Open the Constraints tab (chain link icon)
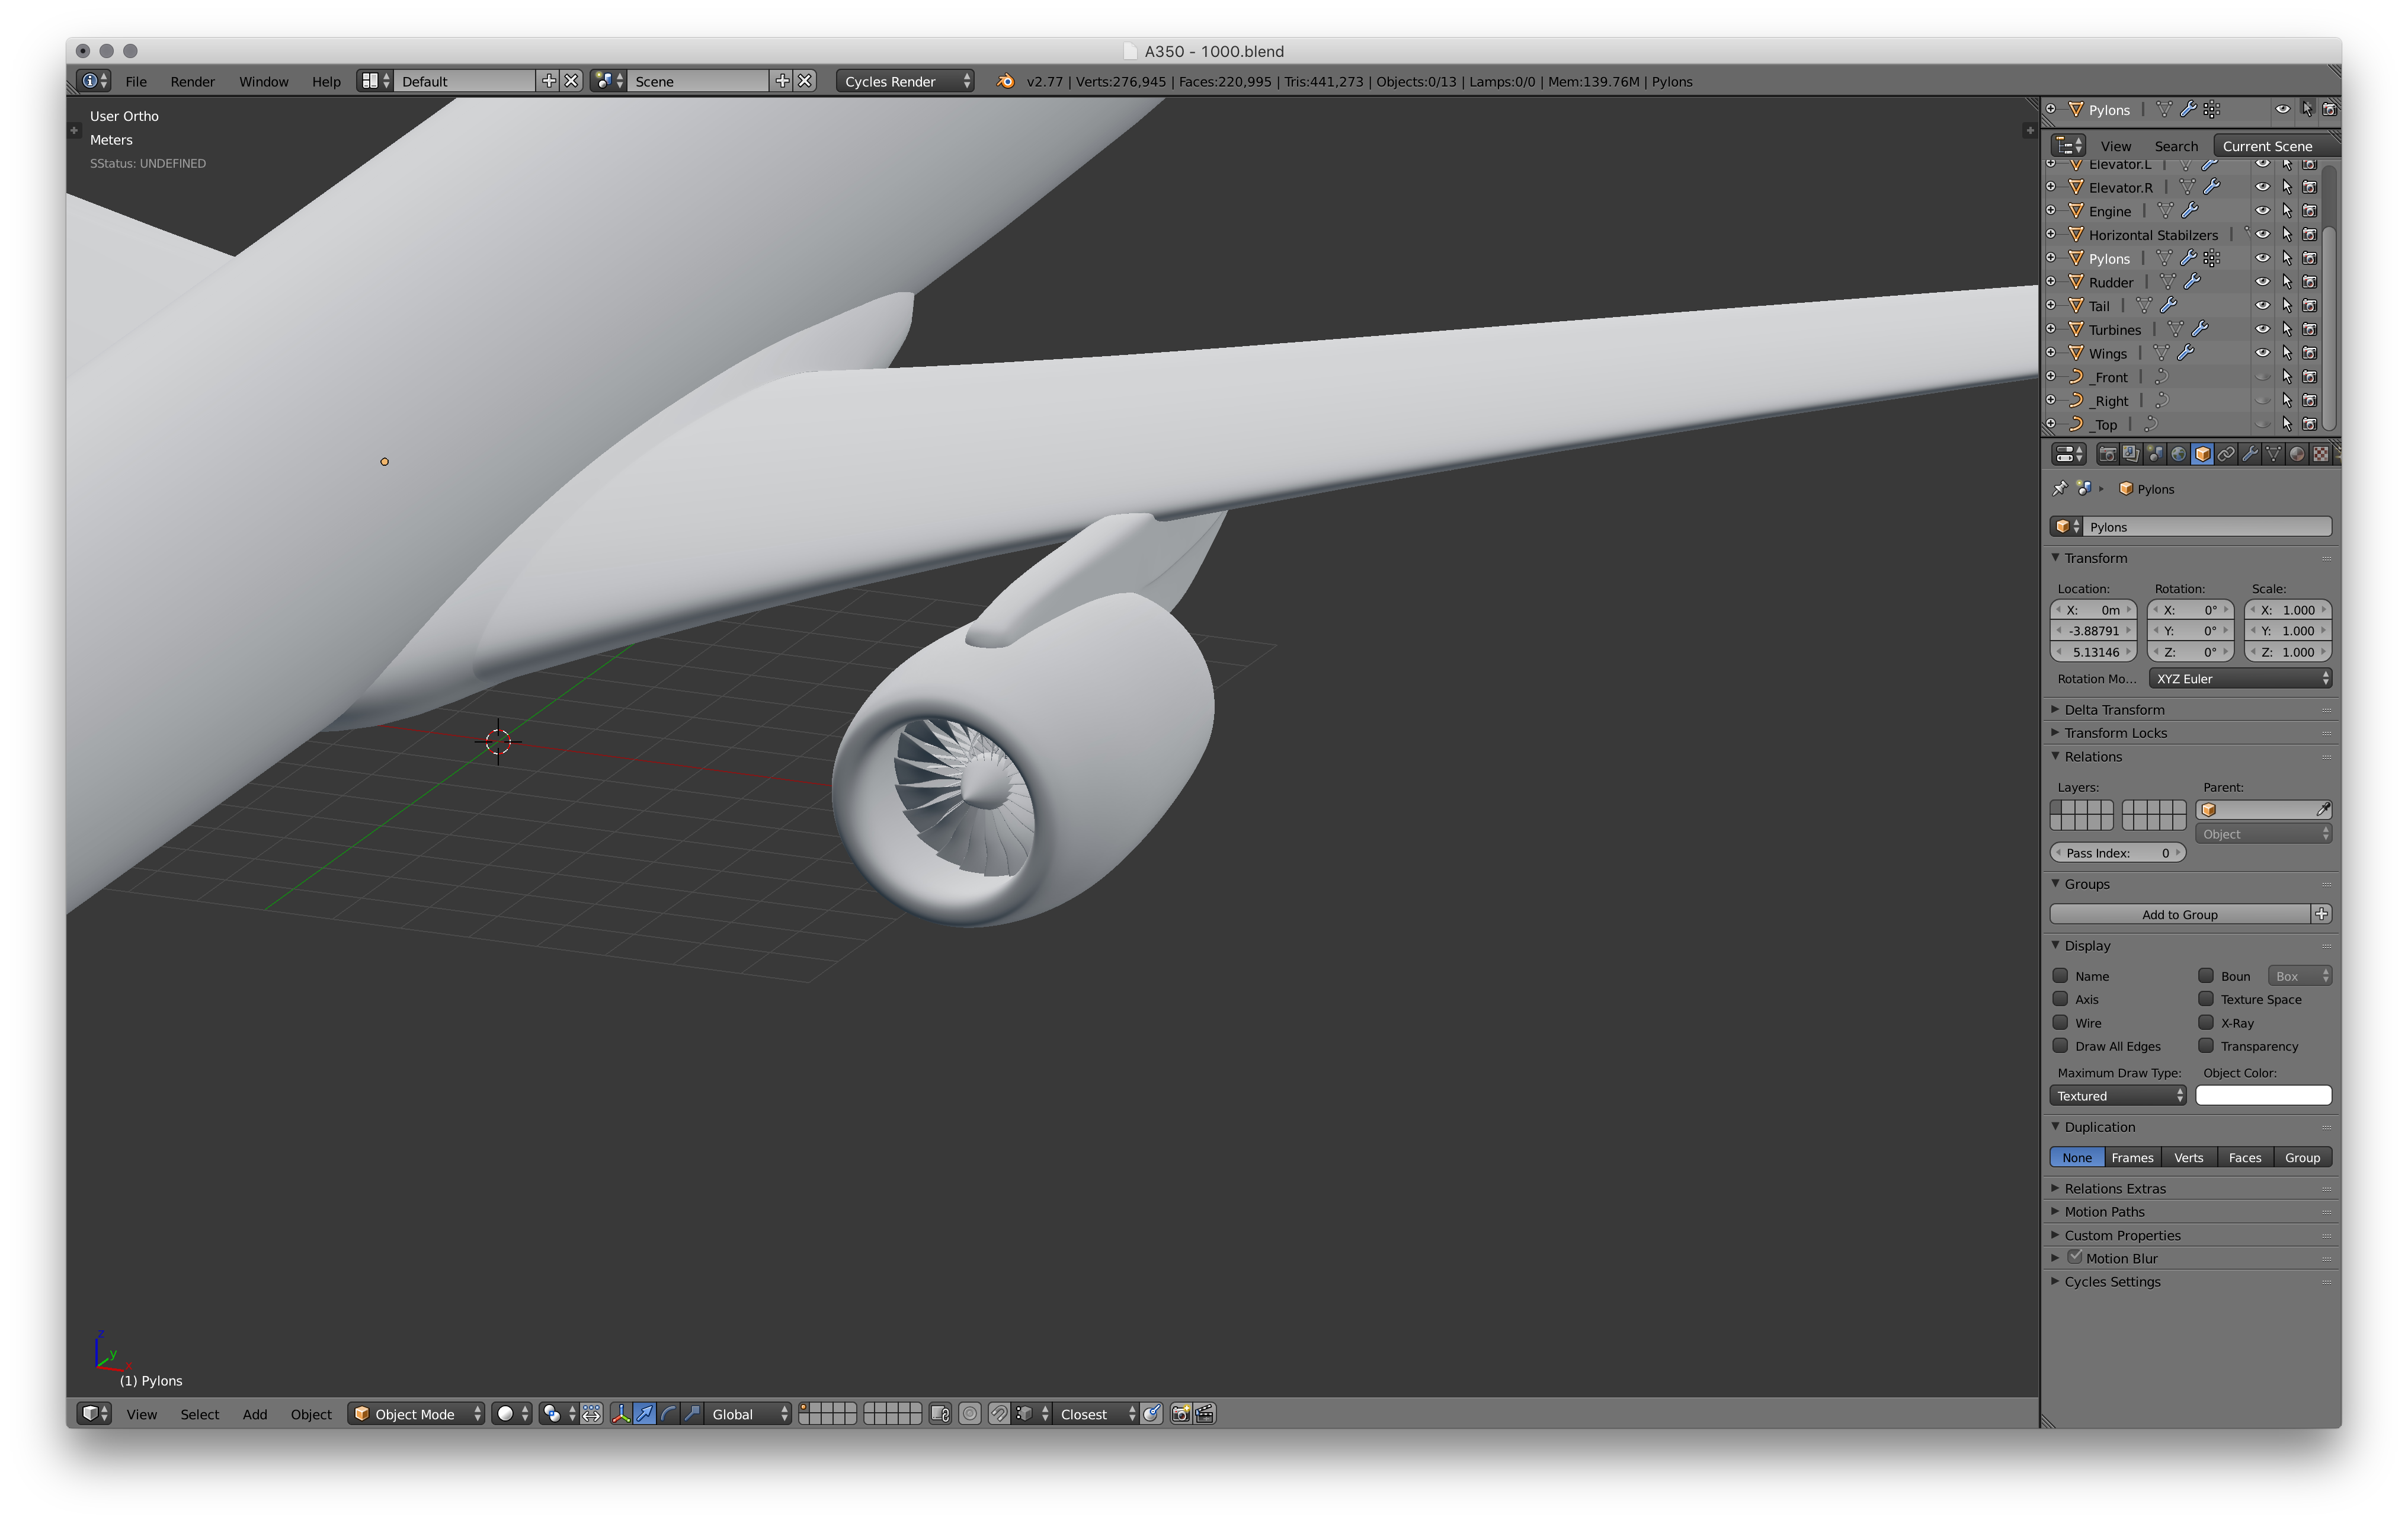The height and width of the screenshot is (1523, 2408). [2226, 454]
